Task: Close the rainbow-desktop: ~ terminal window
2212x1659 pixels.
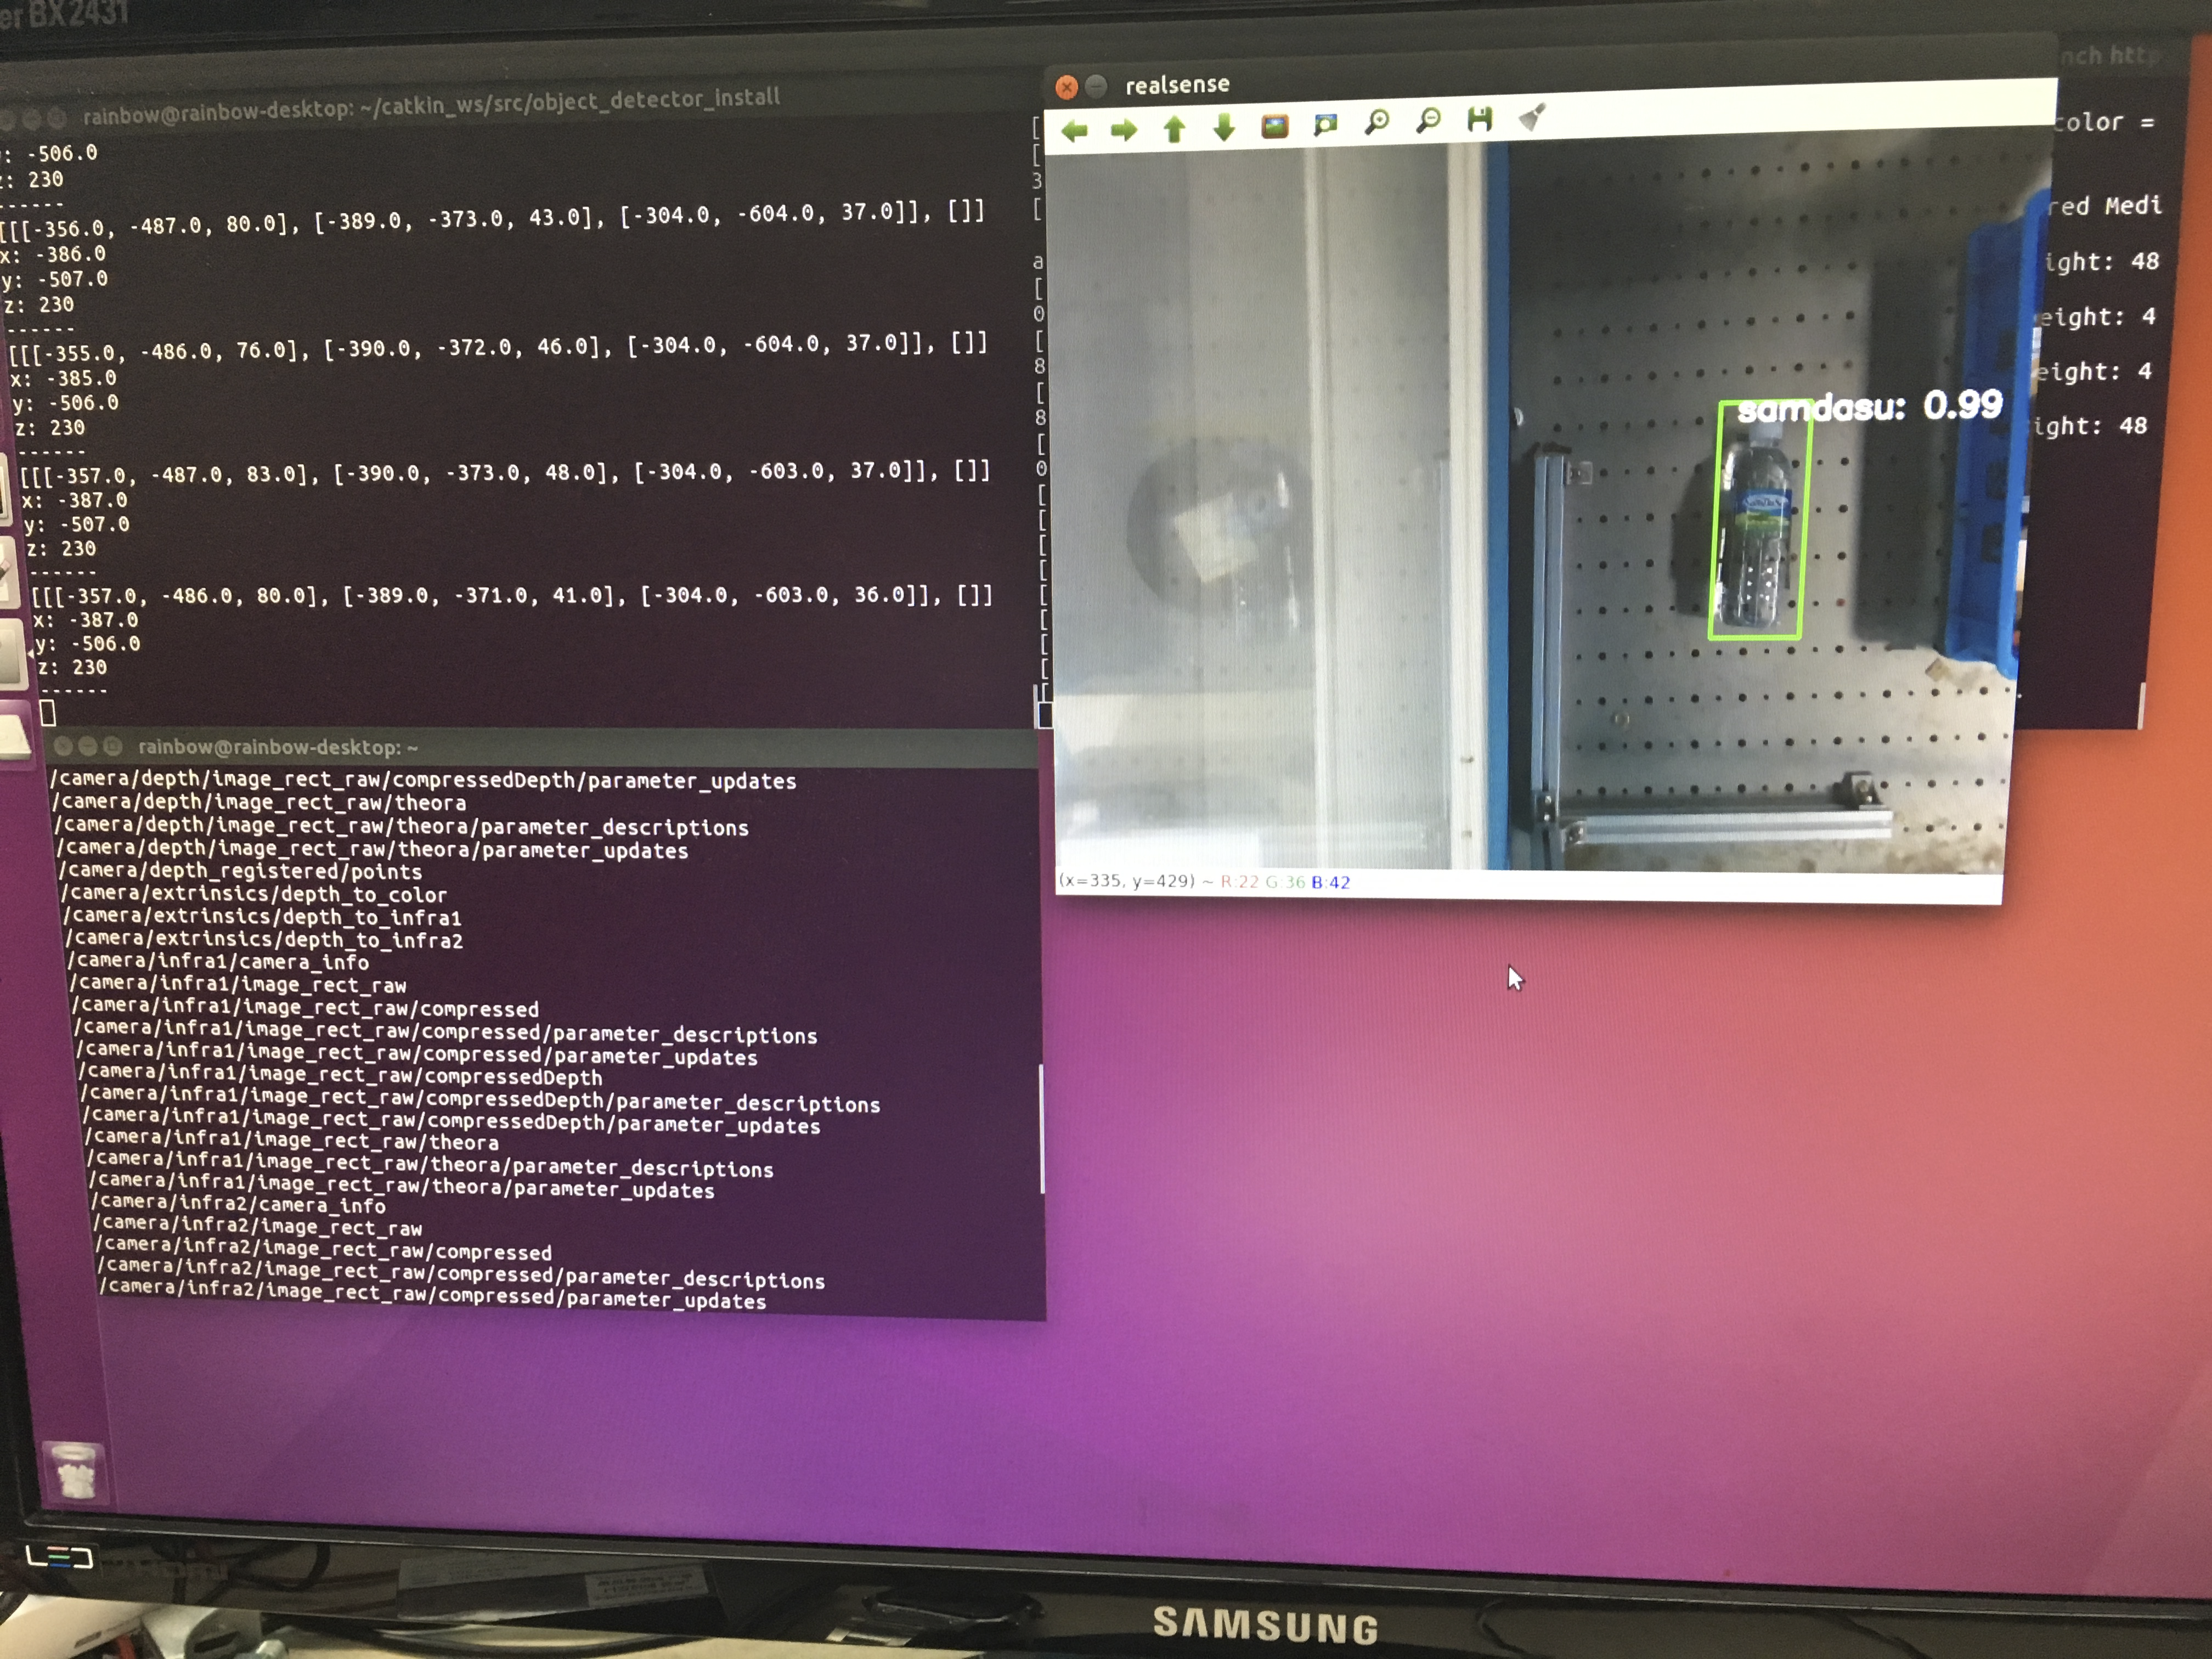Action: click(x=62, y=746)
